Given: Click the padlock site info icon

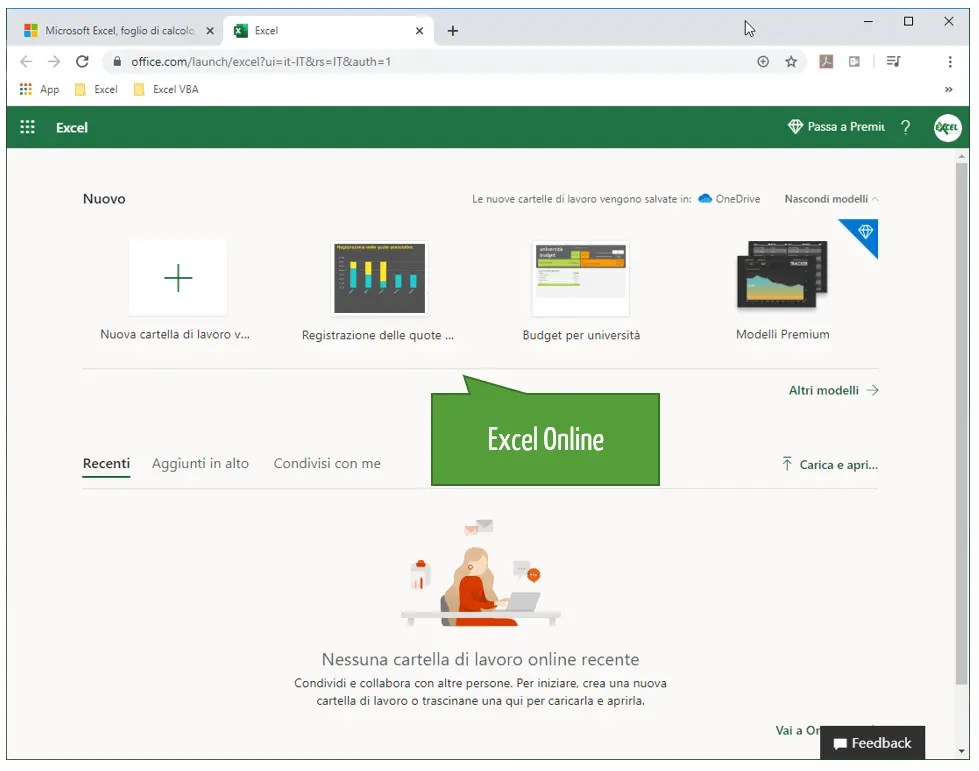Looking at the screenshot, I should 117,61.
